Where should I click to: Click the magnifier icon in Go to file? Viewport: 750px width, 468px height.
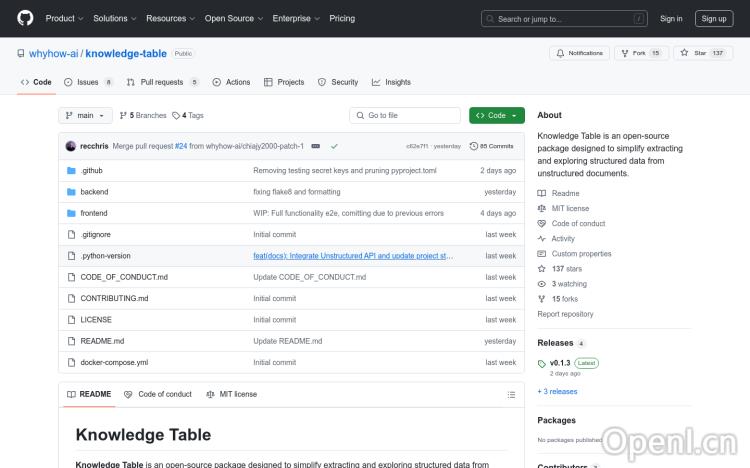pos(360,115)
